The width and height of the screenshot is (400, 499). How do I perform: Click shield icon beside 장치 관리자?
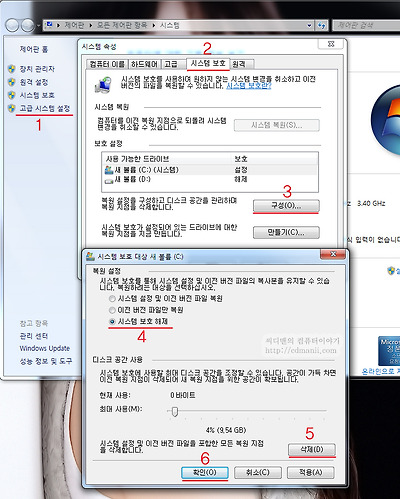pos(12,69)
